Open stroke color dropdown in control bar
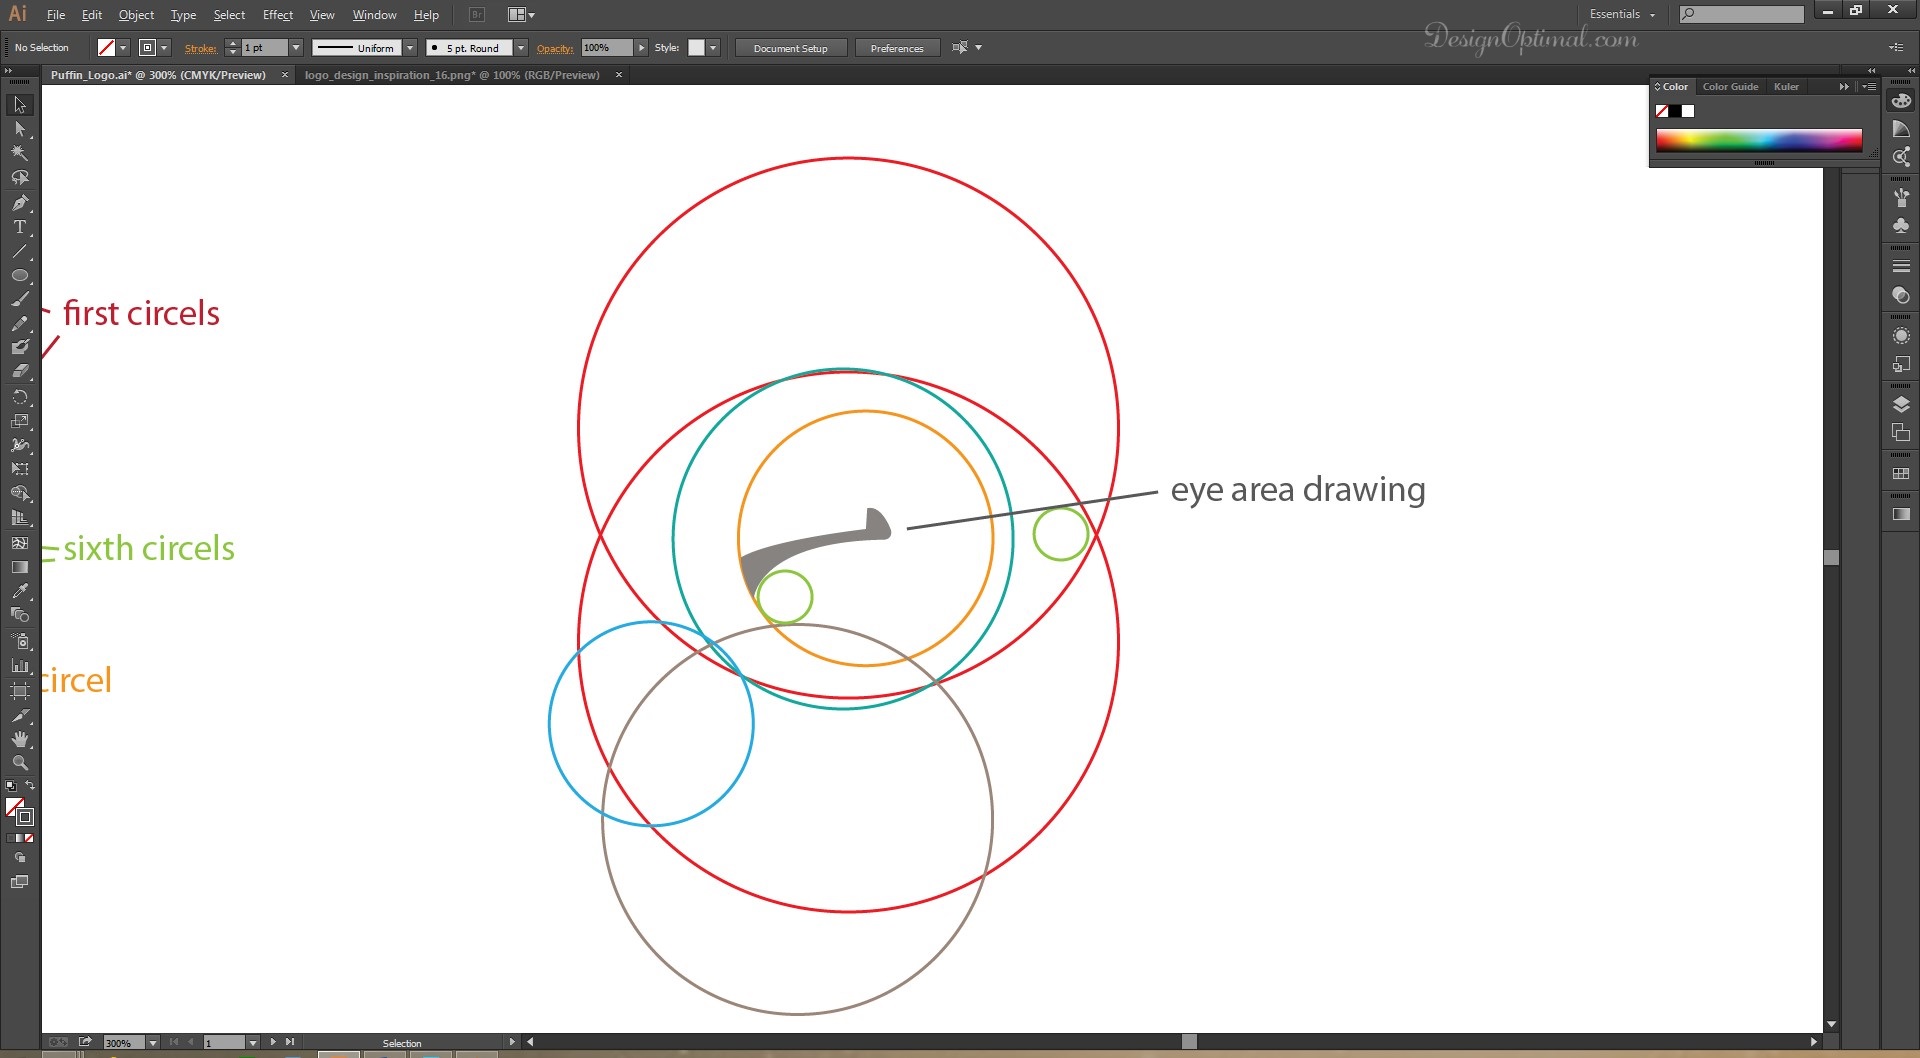 pos(164,48)
